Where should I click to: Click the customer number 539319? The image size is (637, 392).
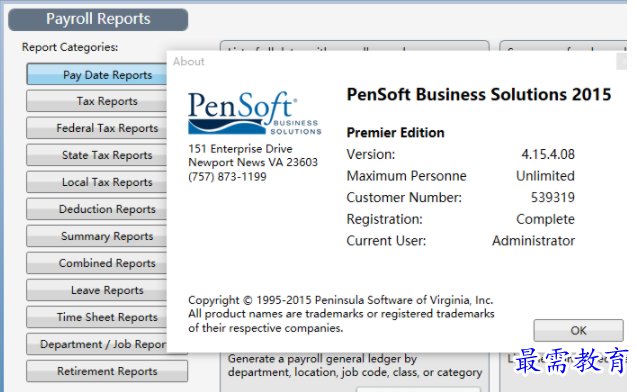tap(552, 197)
